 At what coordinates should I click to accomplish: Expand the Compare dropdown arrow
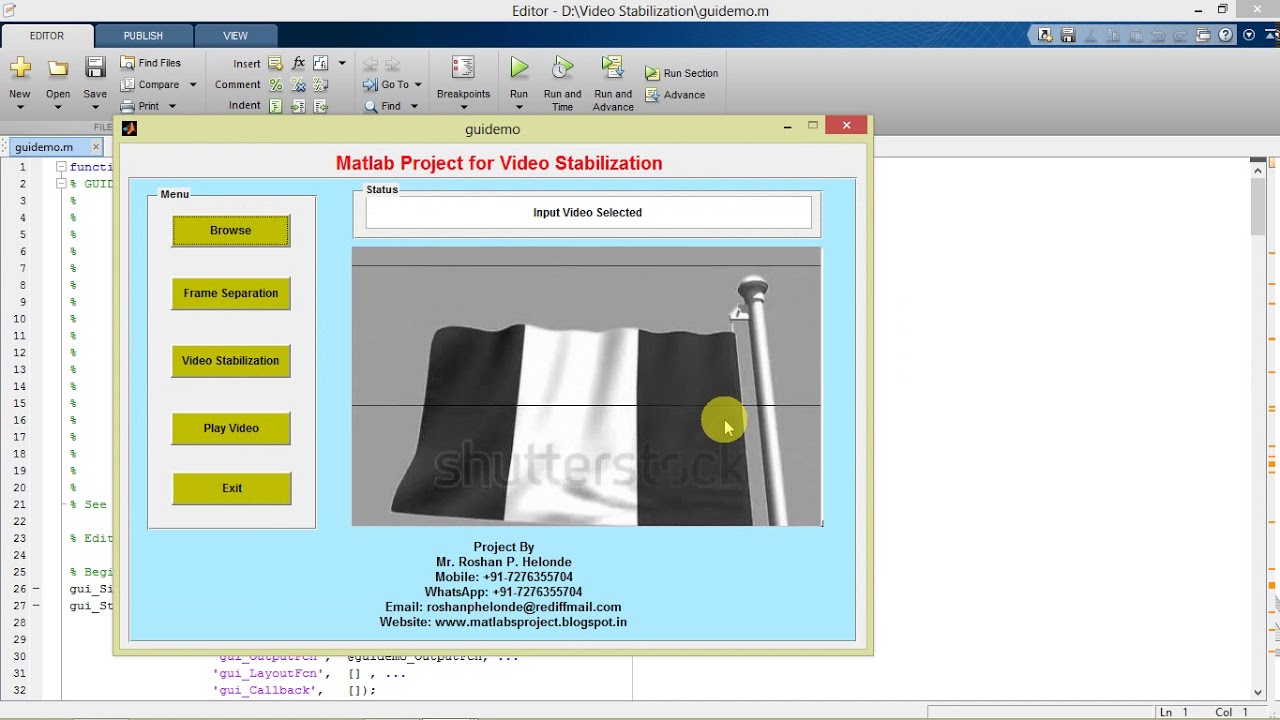tap(193, 85)
